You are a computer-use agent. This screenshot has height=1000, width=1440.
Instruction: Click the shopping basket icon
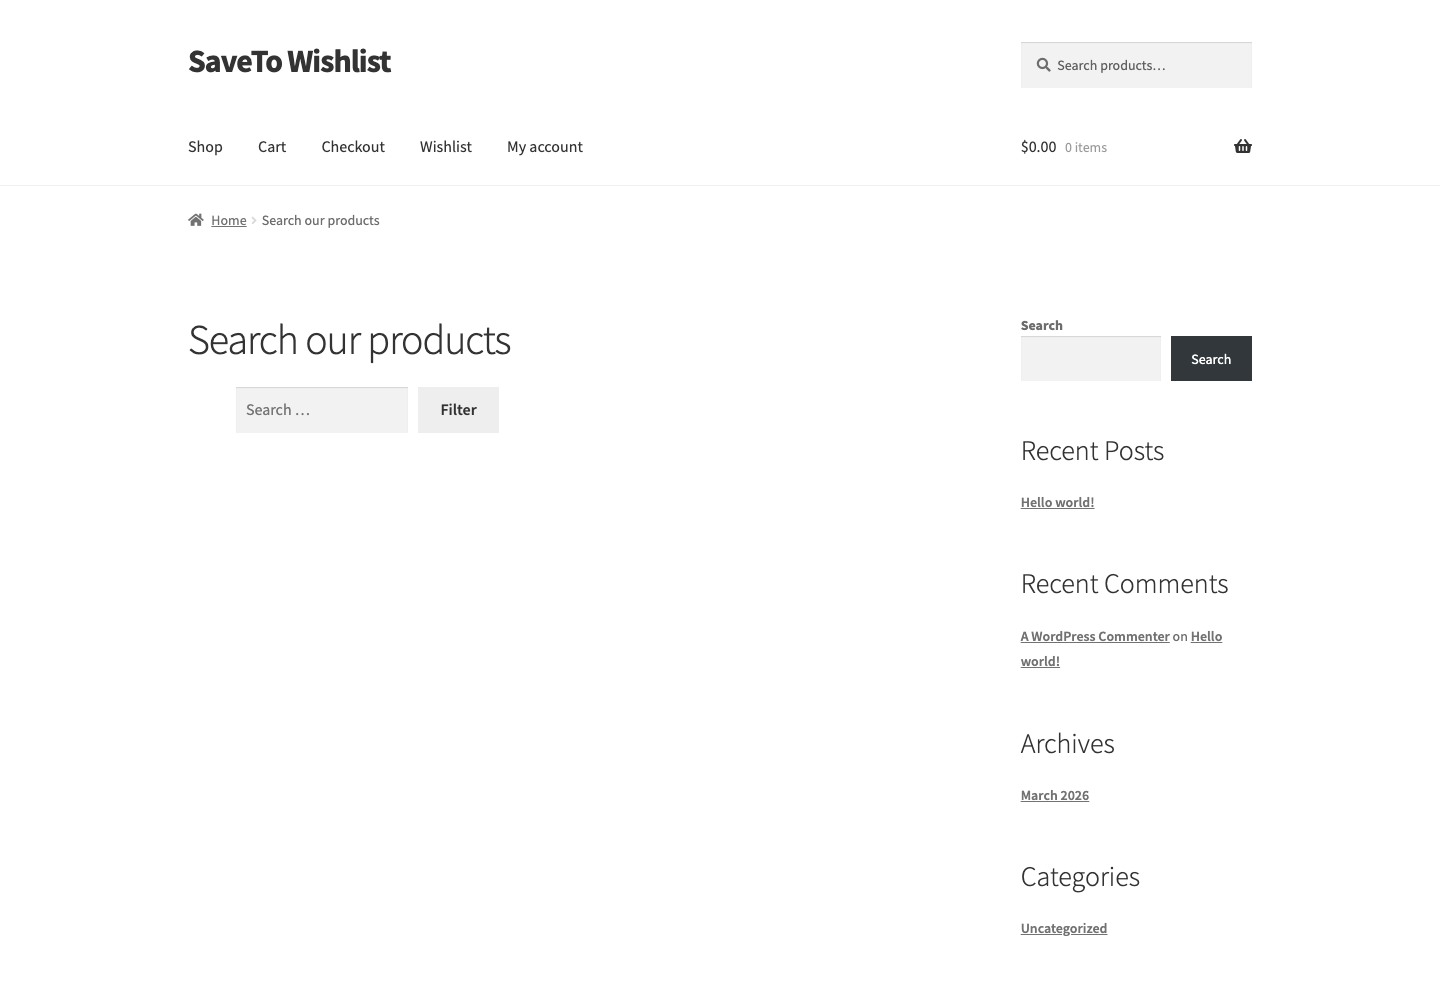(1242, 146)
